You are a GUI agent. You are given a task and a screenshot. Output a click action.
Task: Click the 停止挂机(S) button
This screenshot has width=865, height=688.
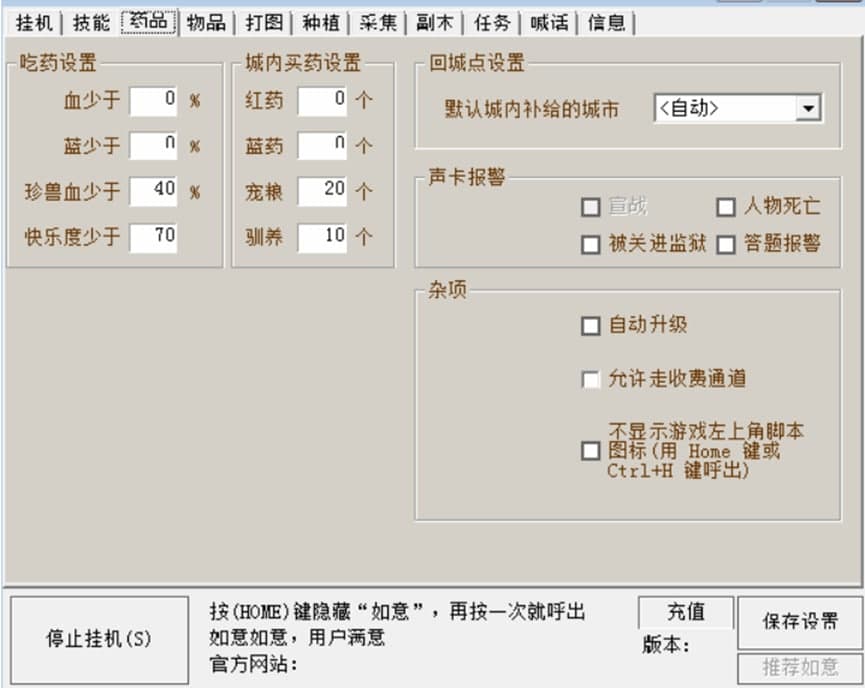100,639
